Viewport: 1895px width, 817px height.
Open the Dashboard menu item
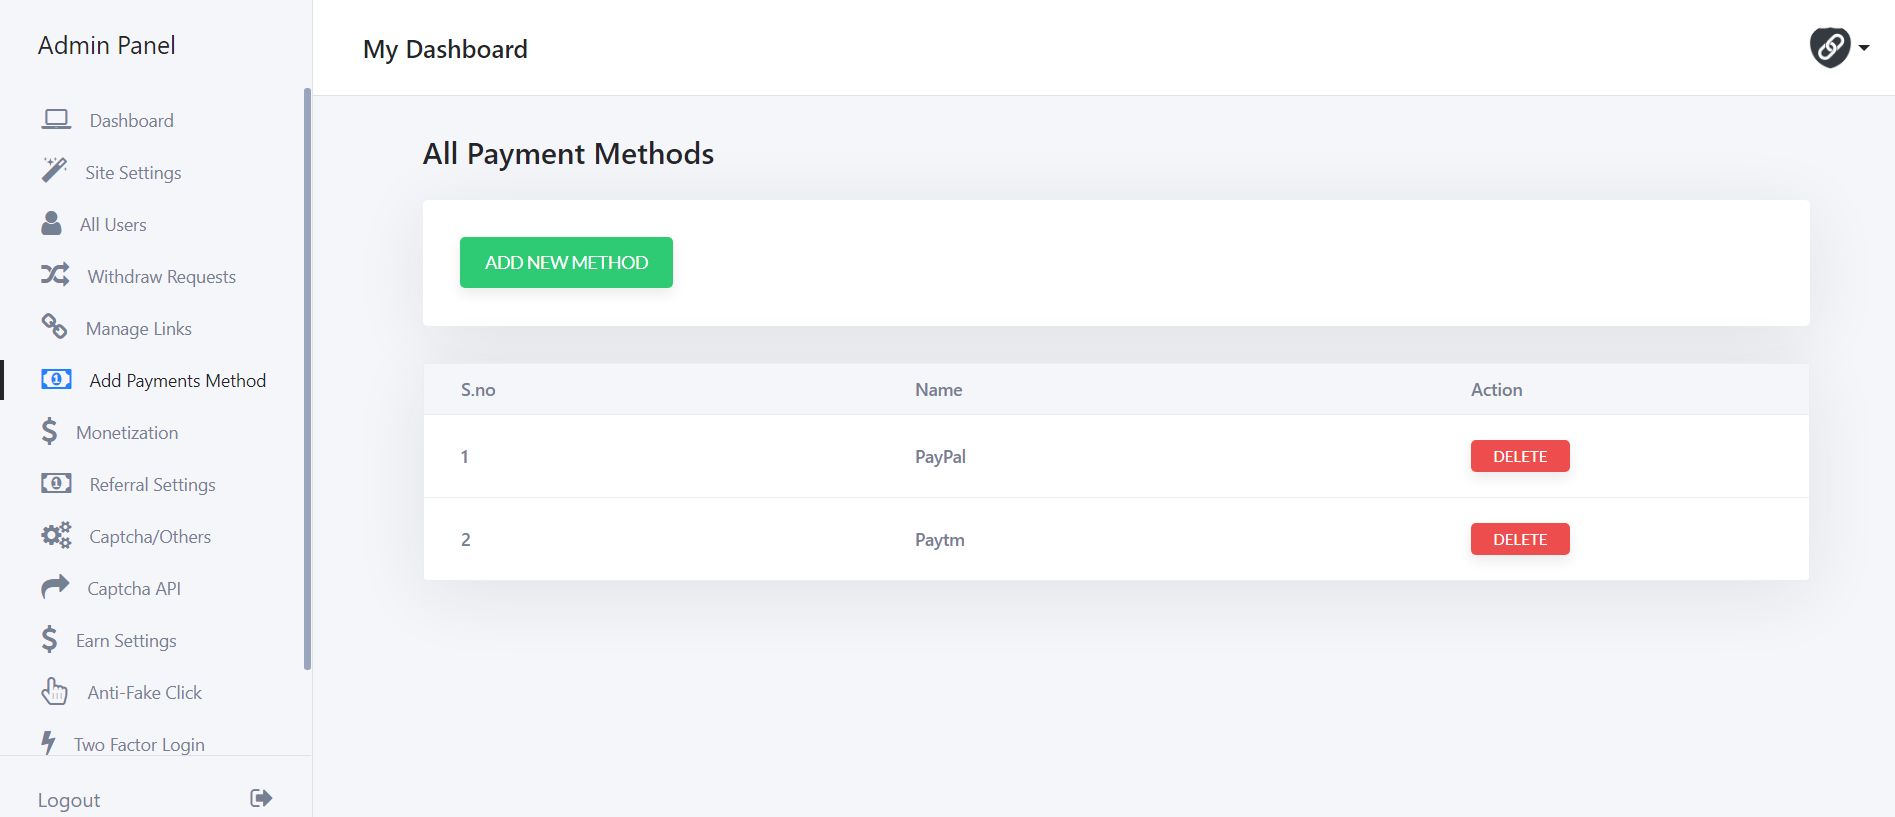tap(132, 121)
